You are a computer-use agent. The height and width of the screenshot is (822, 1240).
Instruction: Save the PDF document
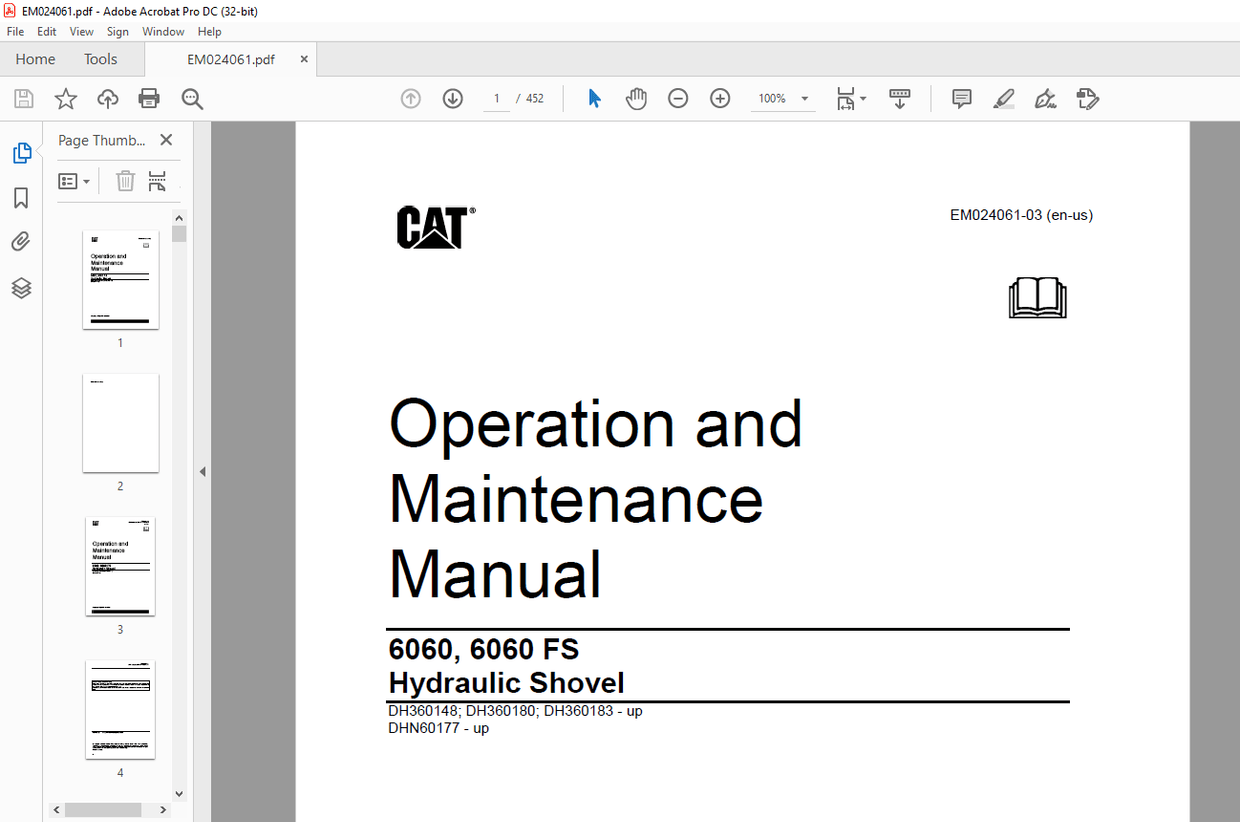[x=21, y=98]
